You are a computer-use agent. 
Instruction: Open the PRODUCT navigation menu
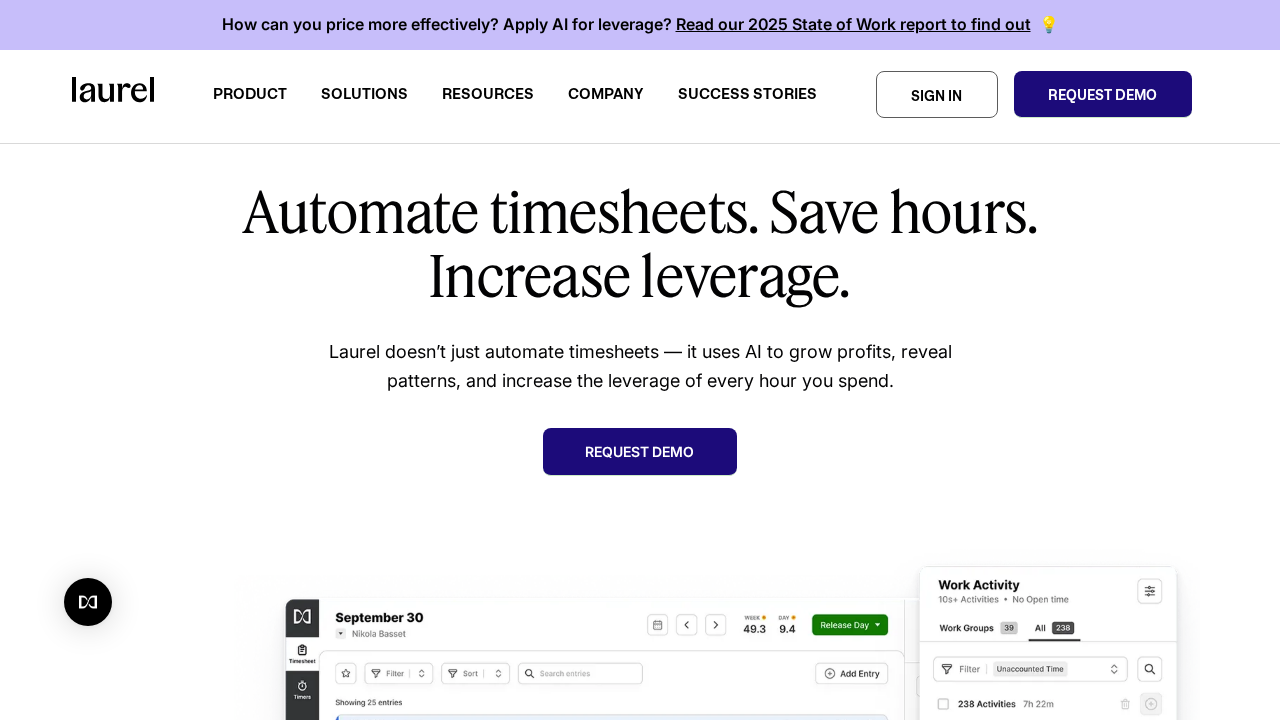[250, 94]
